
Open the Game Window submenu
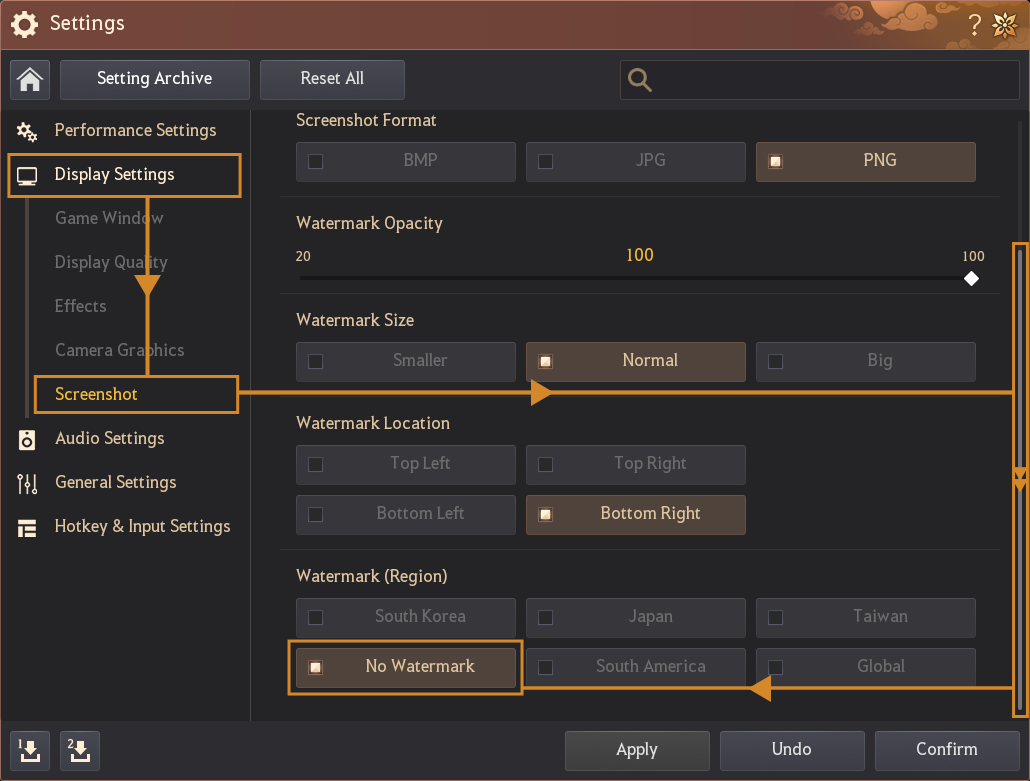click(x=109, y=218)
